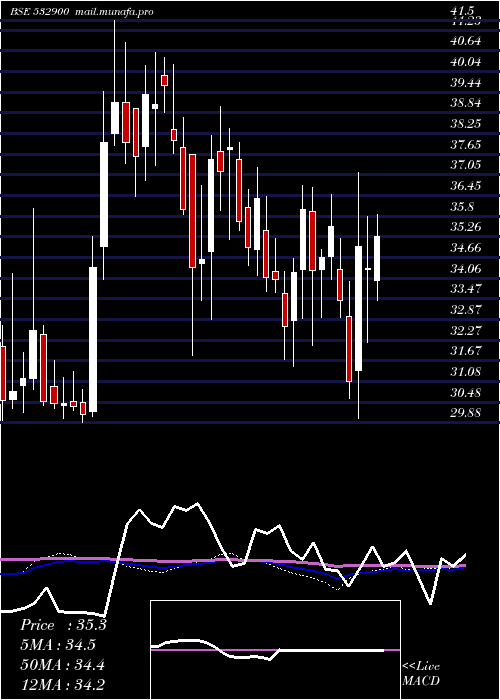Click the '50MA : 34.4' readout
Viewport: 500px width, 700px height.
[62, 665]
